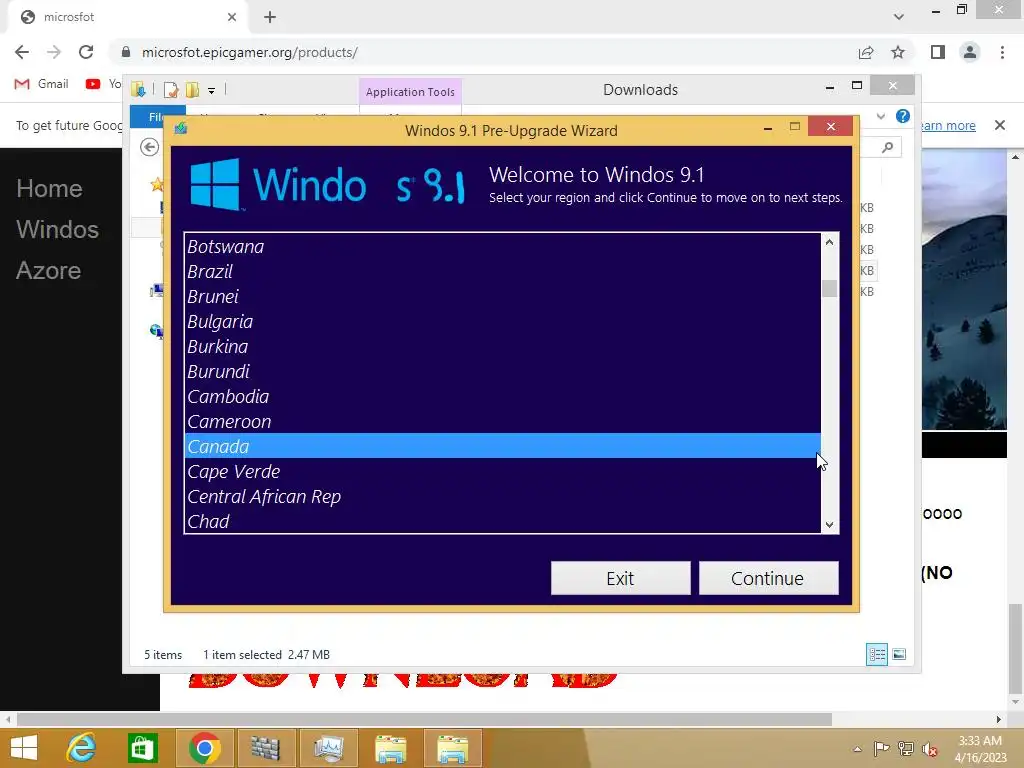Viewport: 1024px width, 768px height.
Task: Click the Exit button in the wizard
Action: click(620, 578)
